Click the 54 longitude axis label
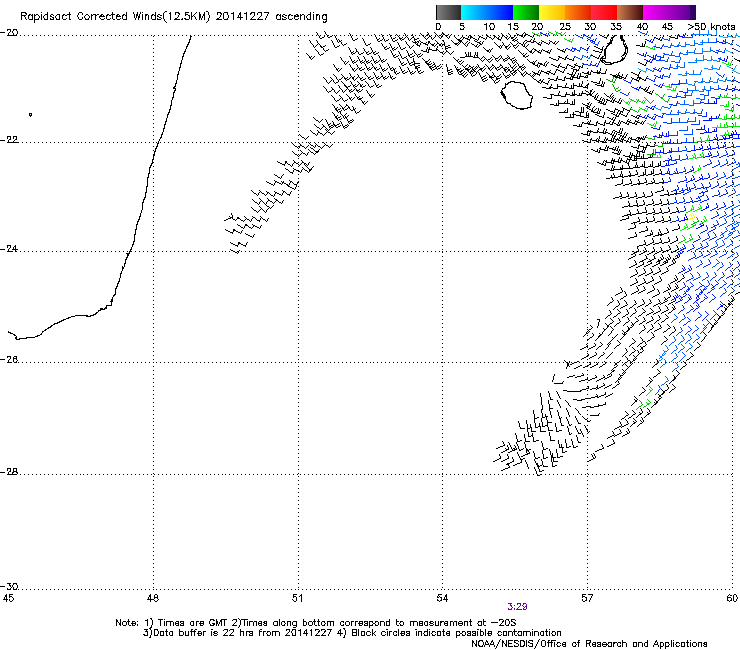Viewport: 740px width, 650px height. [442, 599]
